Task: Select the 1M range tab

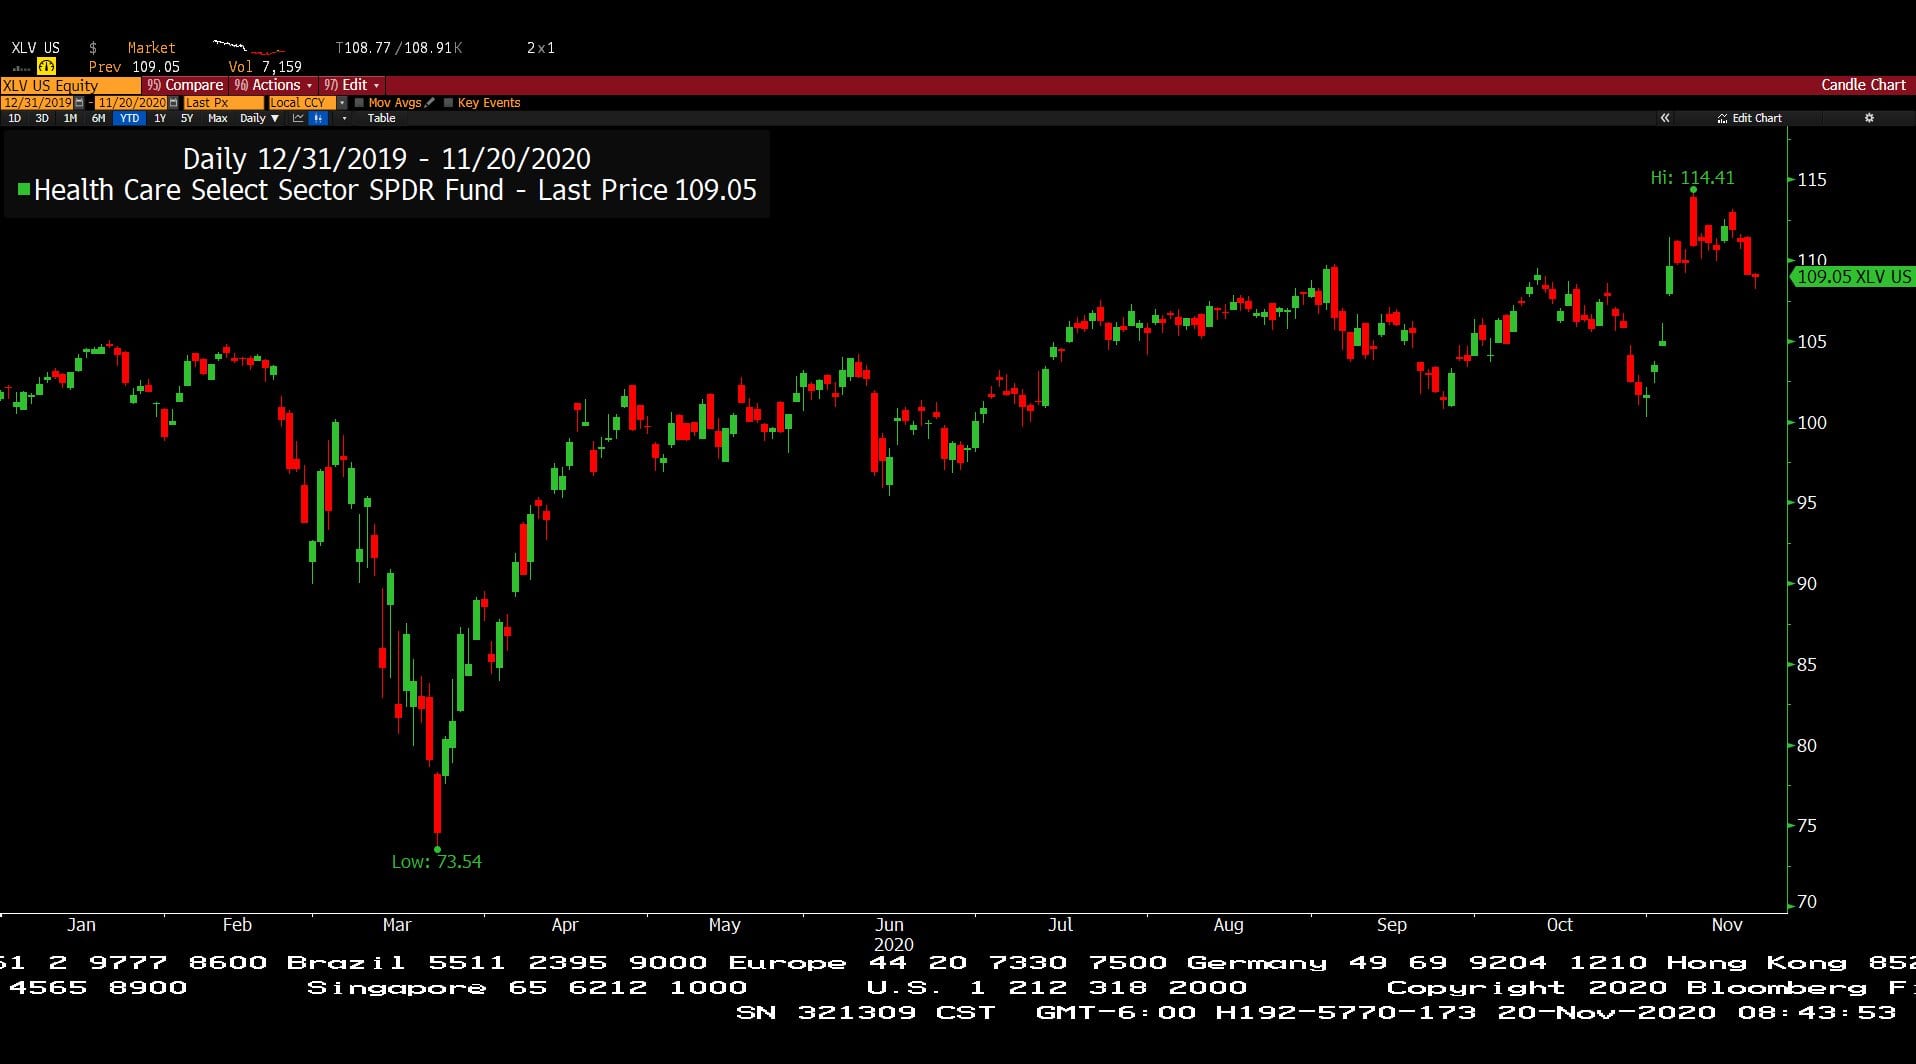Action: pos(70,118)
